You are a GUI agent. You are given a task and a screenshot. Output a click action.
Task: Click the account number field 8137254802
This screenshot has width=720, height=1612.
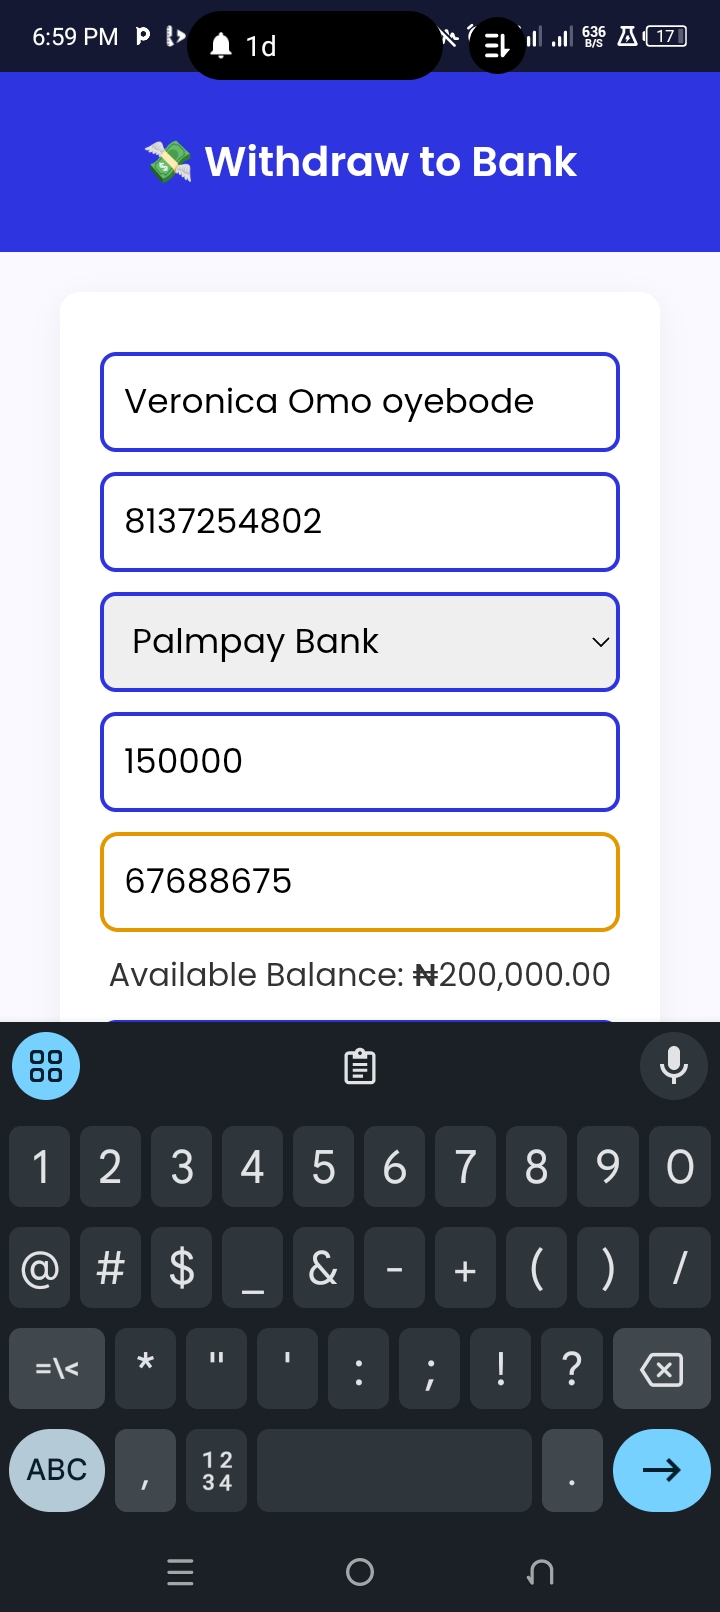(360, 522)
